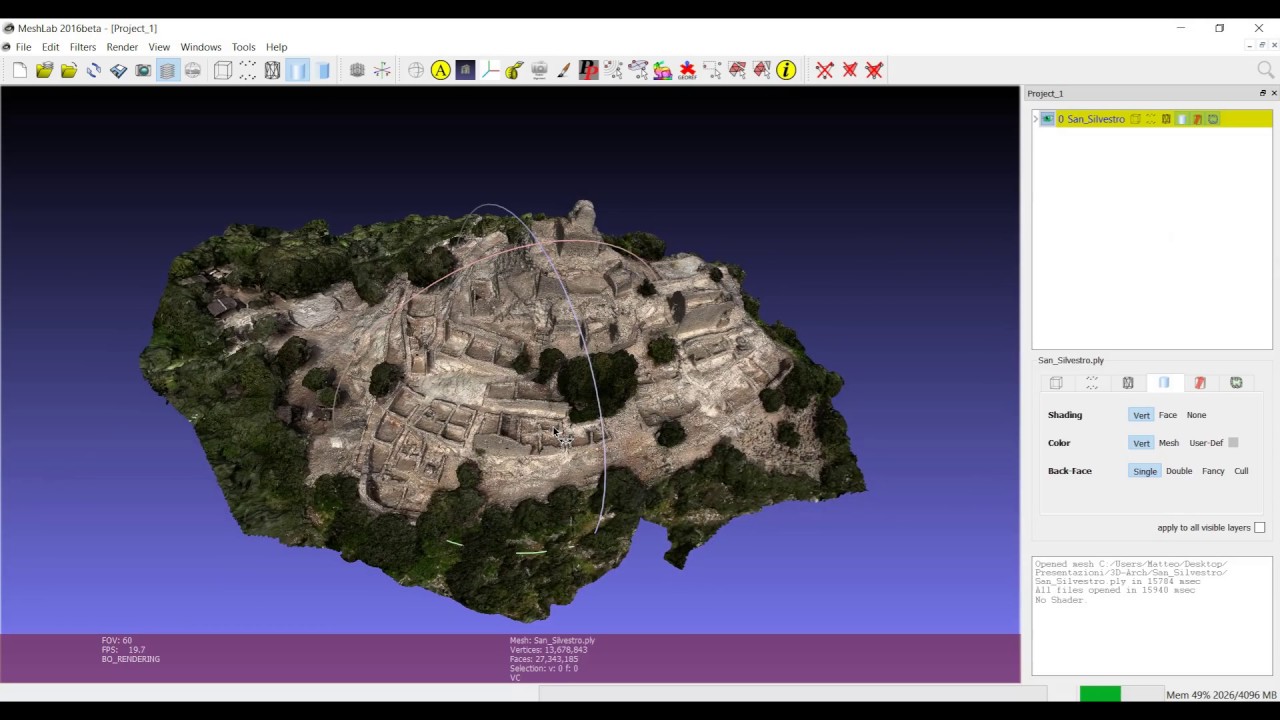The height and width of the screenshot is (720, 1280).
Task: Activate the GeoRef tool in the toolbar
Action: click(x=686, y=69)
